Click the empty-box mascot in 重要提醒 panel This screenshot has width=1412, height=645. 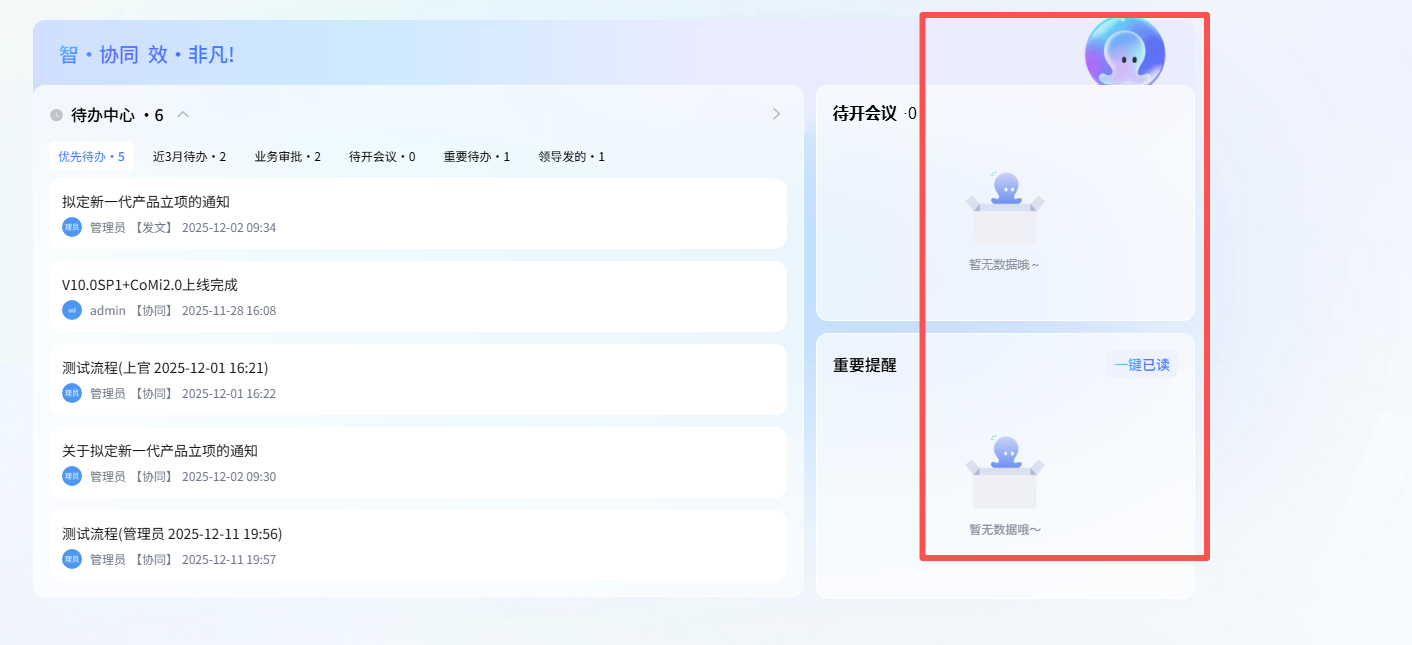pyautogui.click(x=1005, y=473)
